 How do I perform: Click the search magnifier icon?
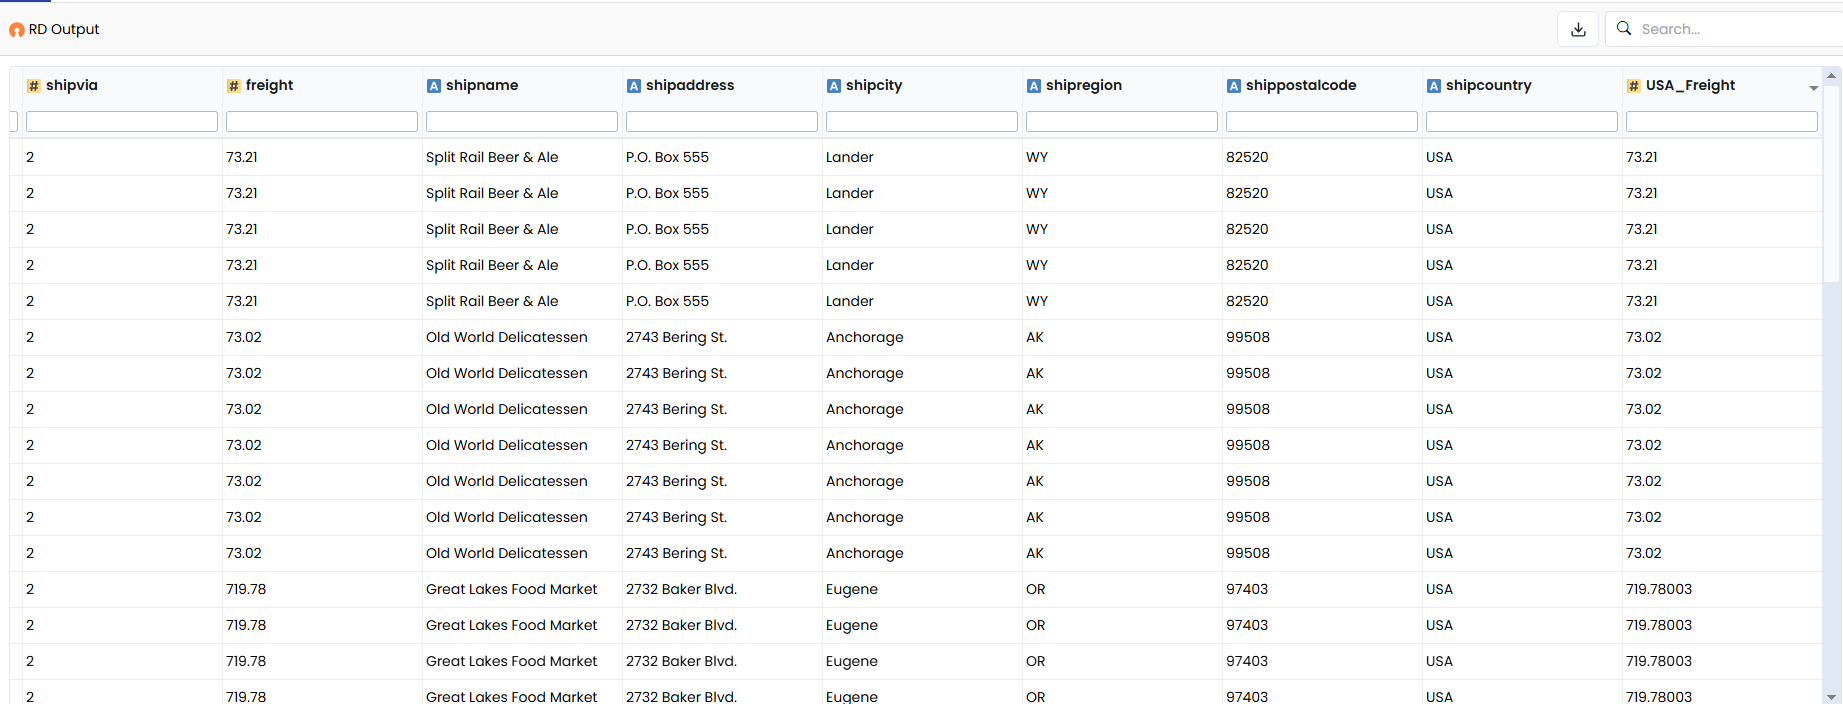point(1624,28)
